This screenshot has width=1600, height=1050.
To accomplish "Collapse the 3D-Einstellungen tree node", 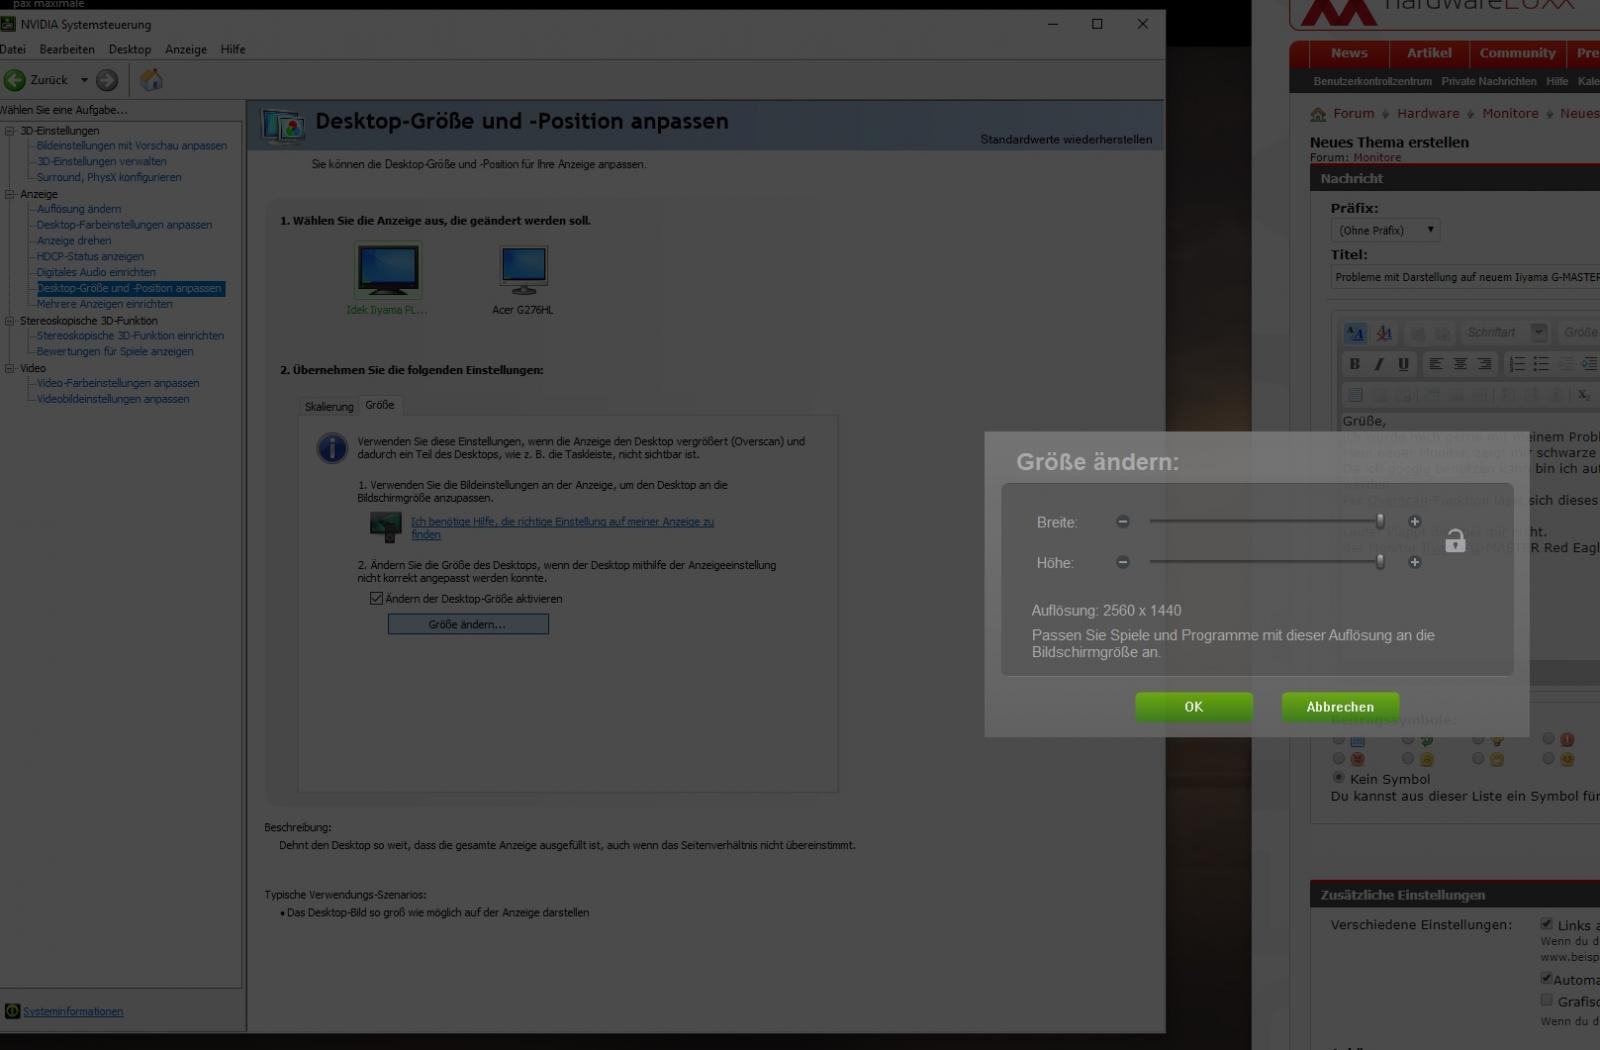I will coord(10,131).
